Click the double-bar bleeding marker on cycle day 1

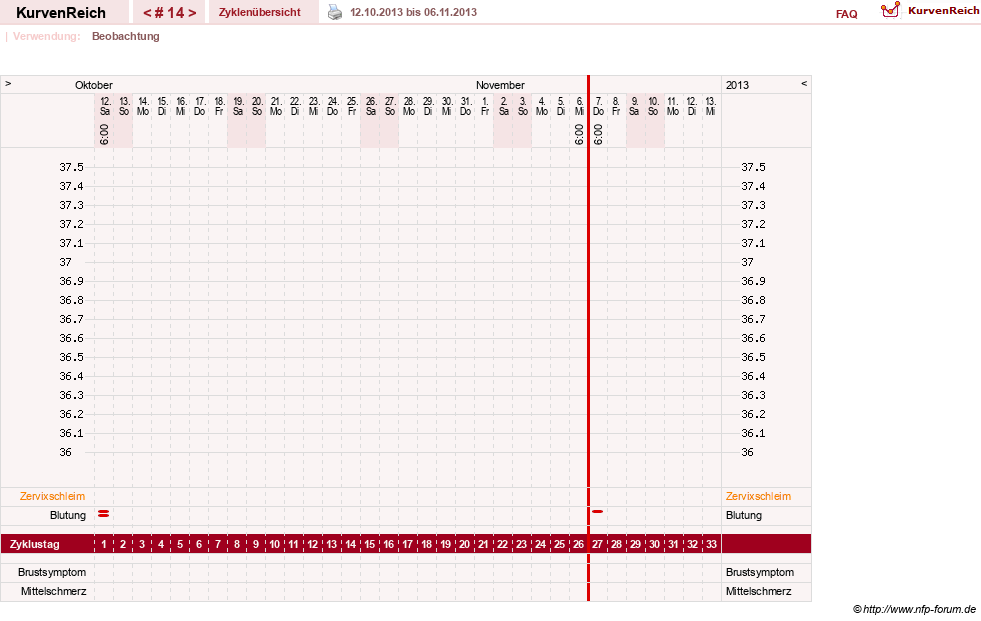pos(104,513)
